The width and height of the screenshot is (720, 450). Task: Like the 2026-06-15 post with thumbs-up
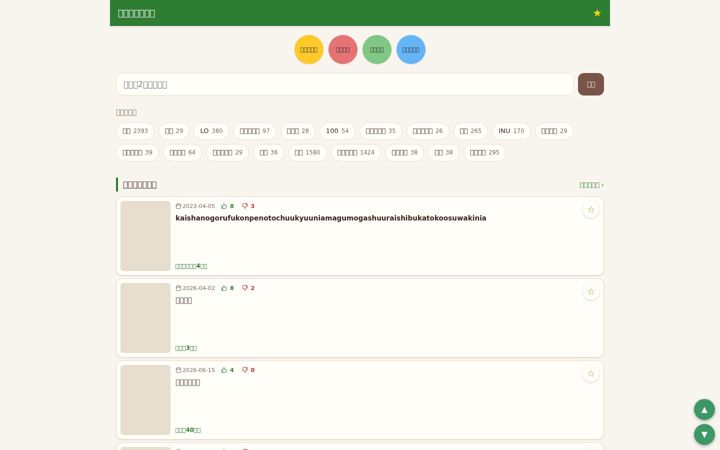(224, 370)
